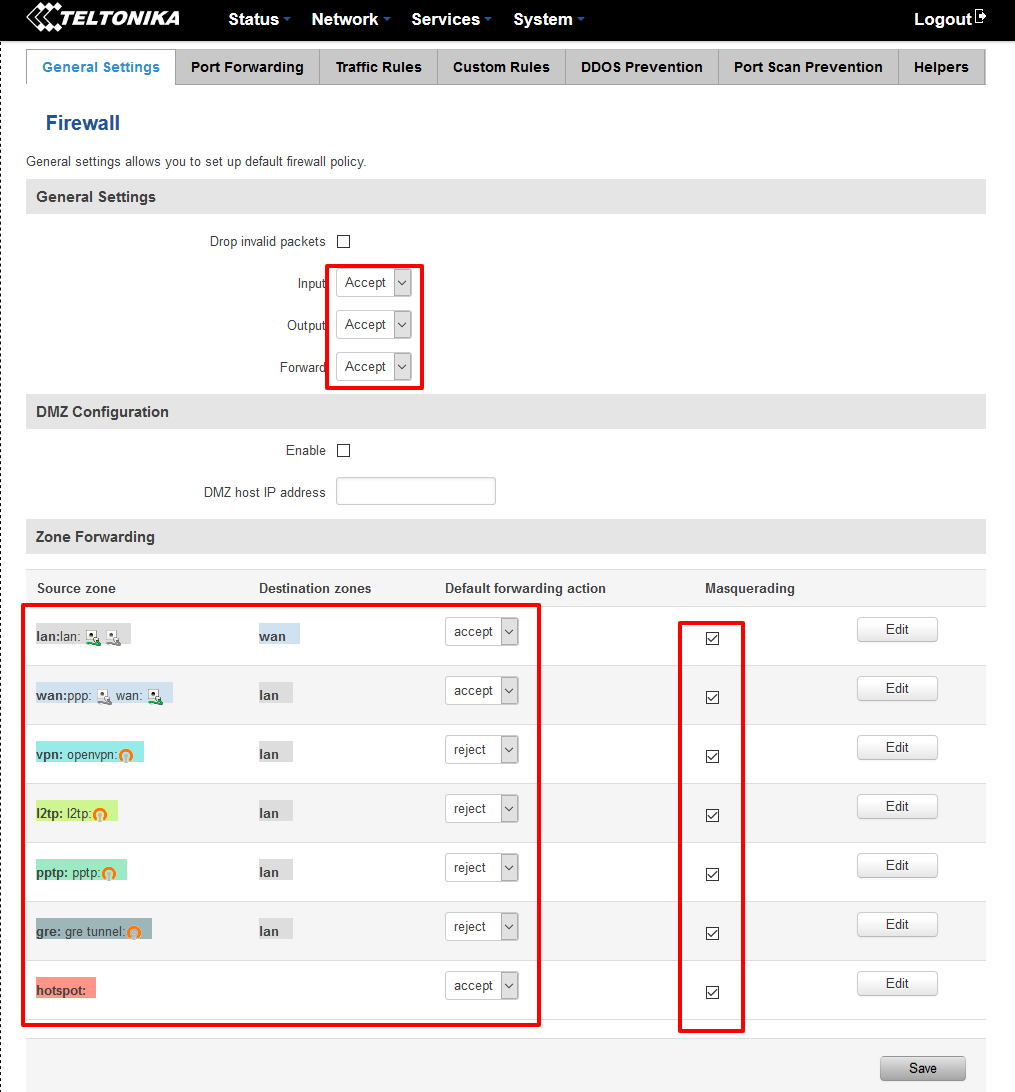Expand the vpn zone forwarding action dropdown
The width and height of the screenshot is (1015, 1092).
coord(482,750)
